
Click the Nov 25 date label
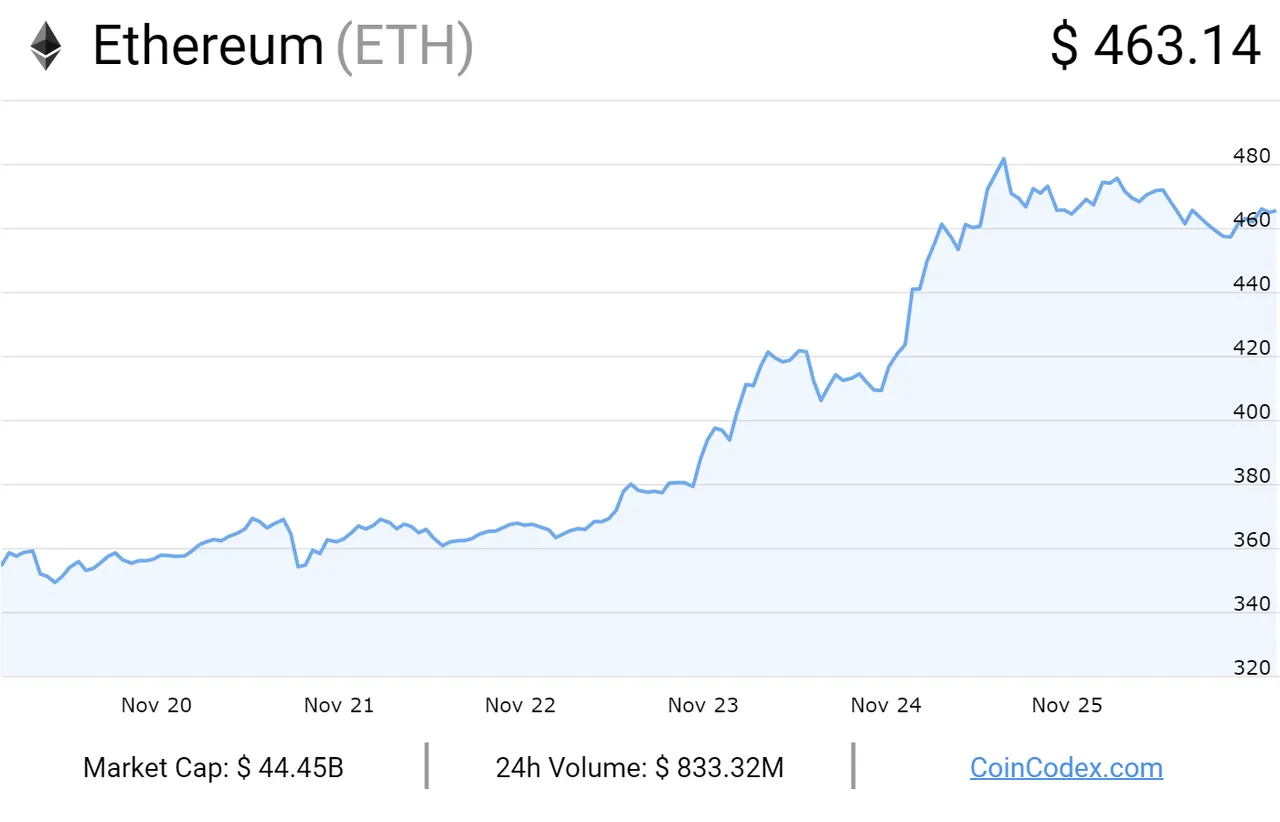(x=1067, y=705)
